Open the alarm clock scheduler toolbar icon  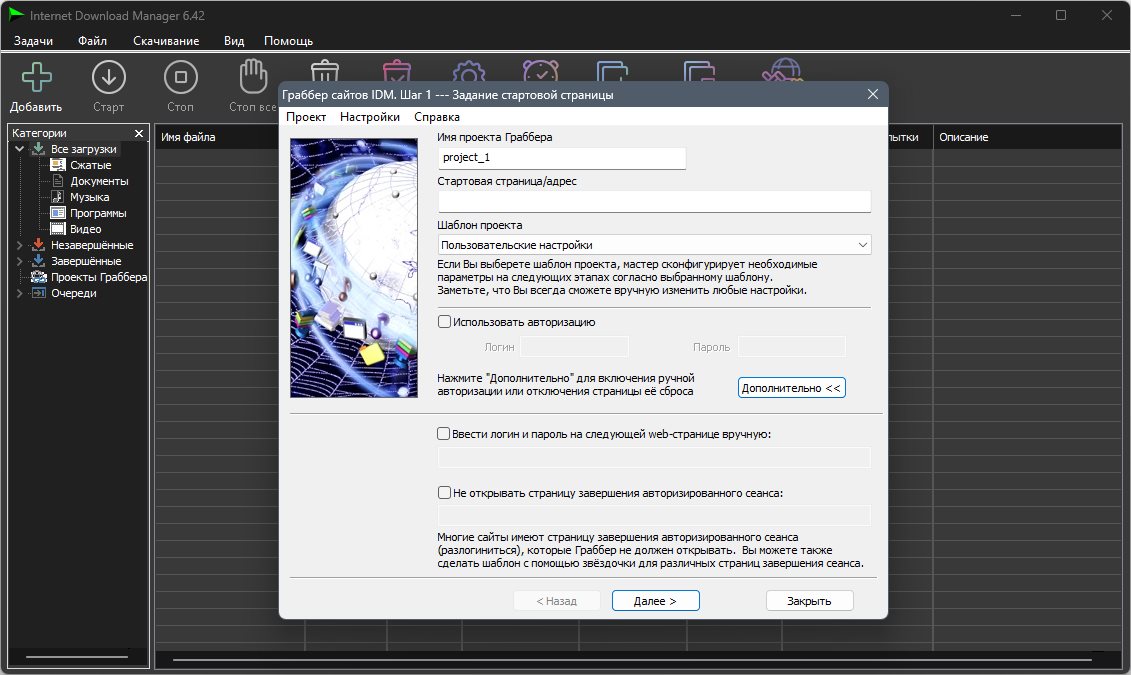pos(540,71)
